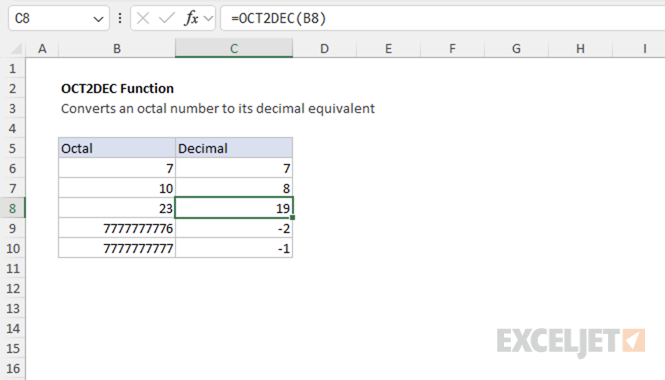665x380 pixels.
Task: Select row 1 header
Action: click(x=13, y=68)
